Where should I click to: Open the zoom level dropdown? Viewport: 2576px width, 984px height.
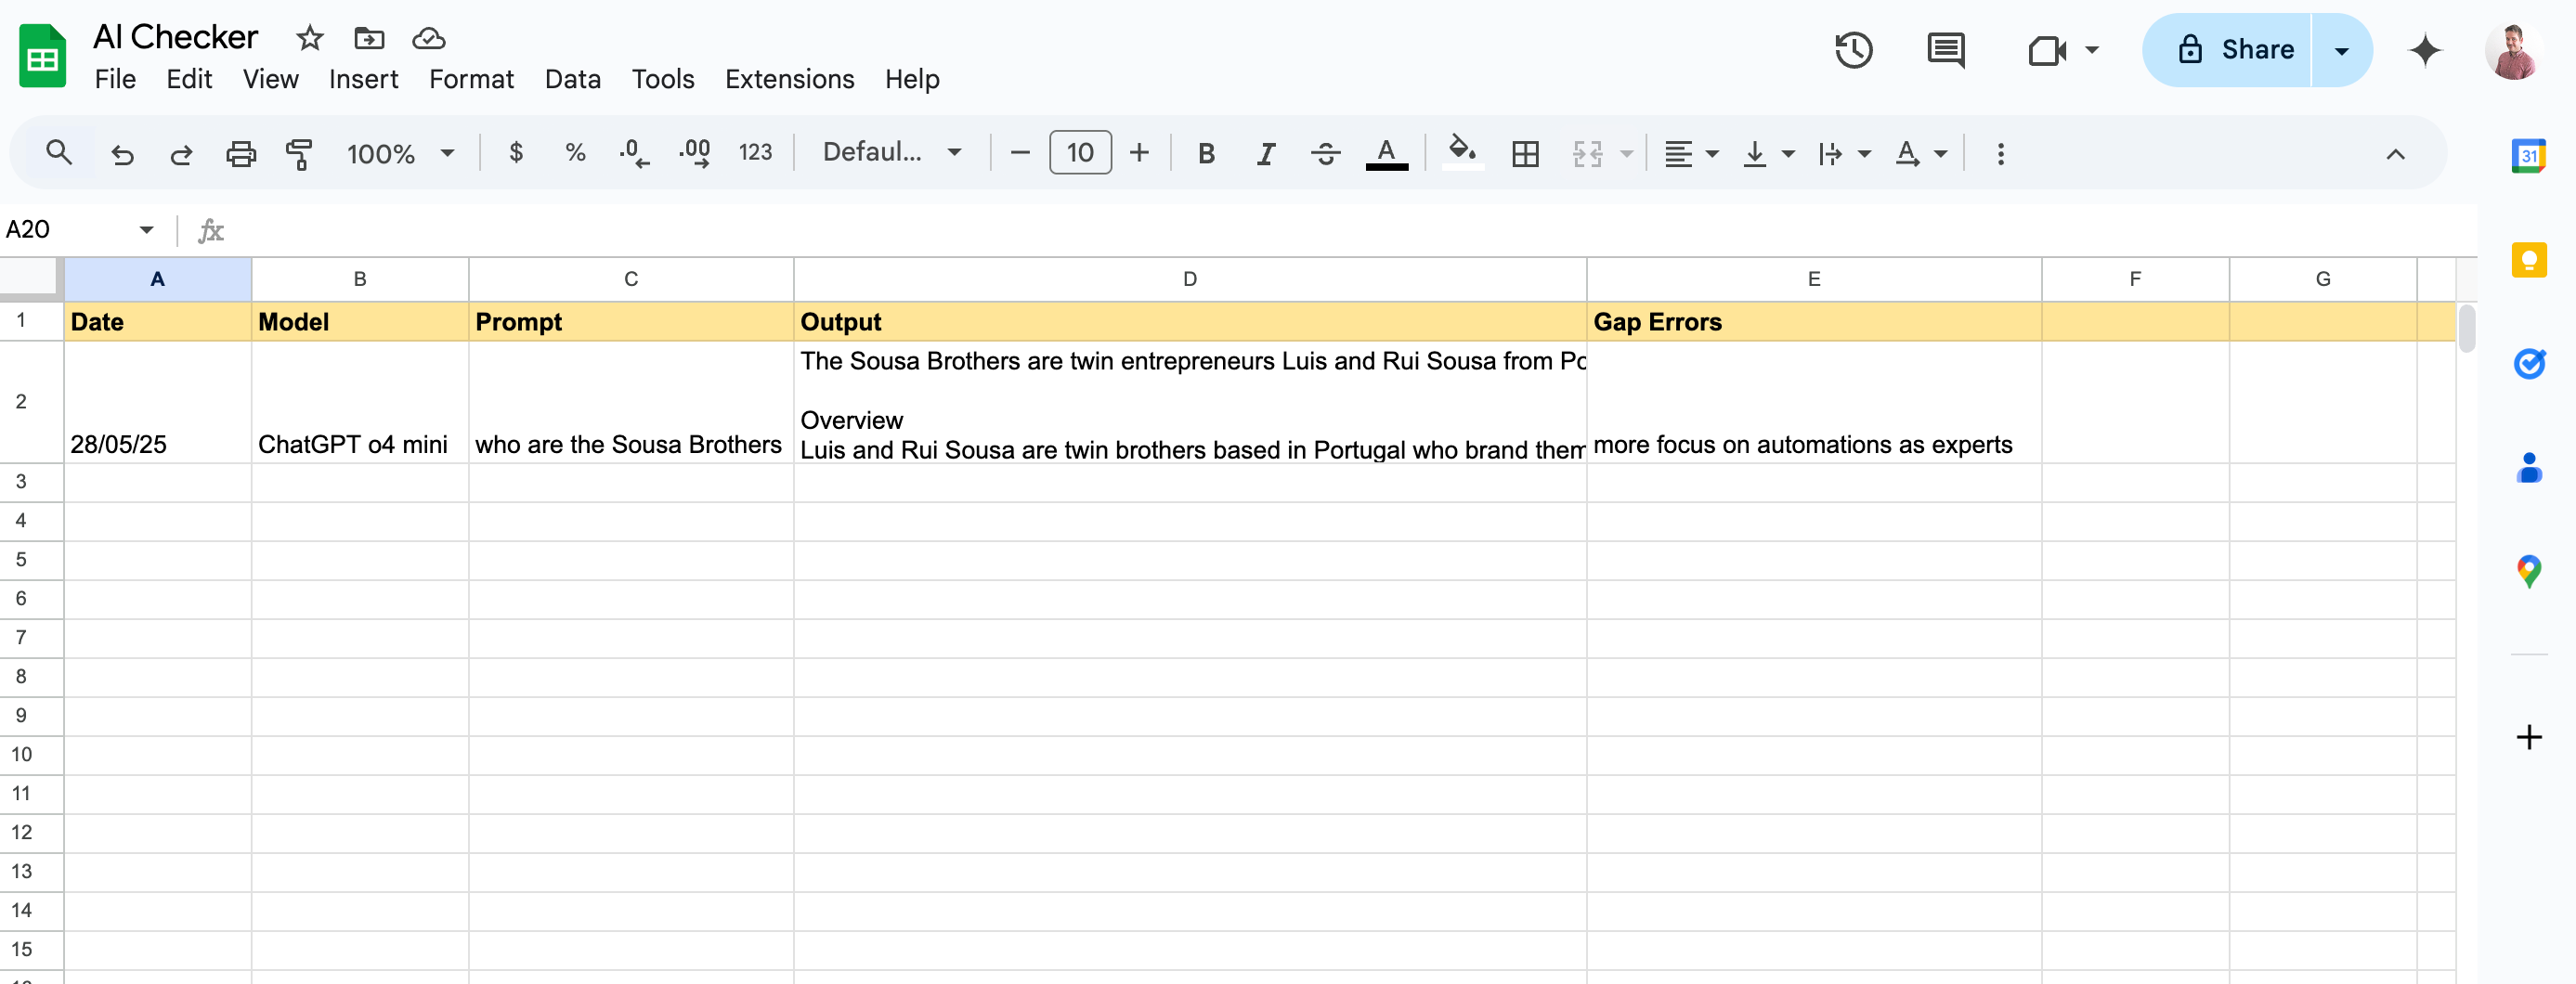click(400, 153)
